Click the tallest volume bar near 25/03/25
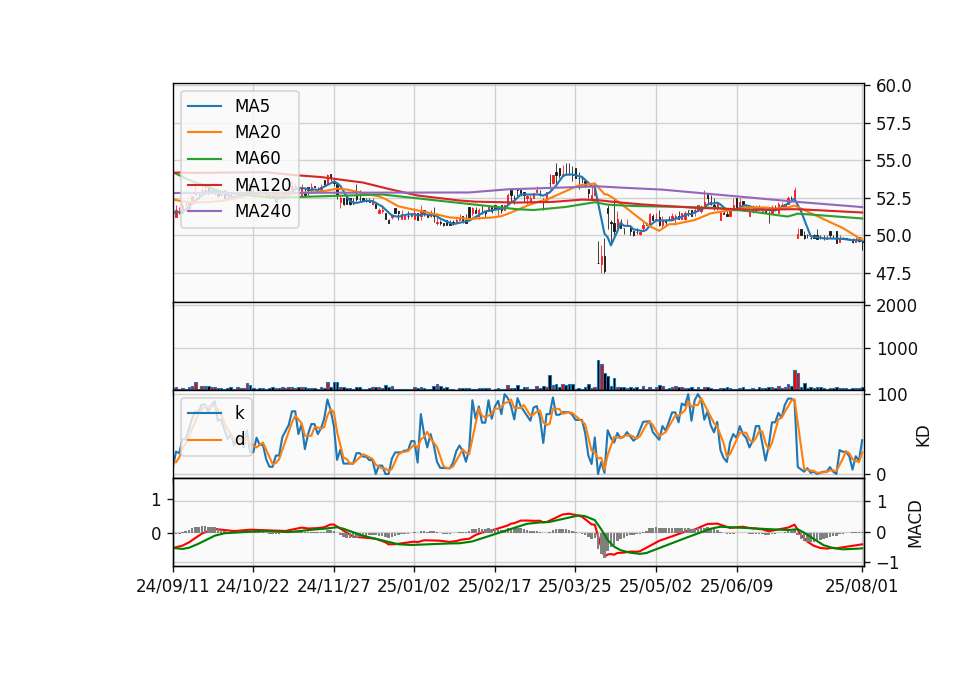This screenshot has height=690, width=960. [x=599, y=375]
